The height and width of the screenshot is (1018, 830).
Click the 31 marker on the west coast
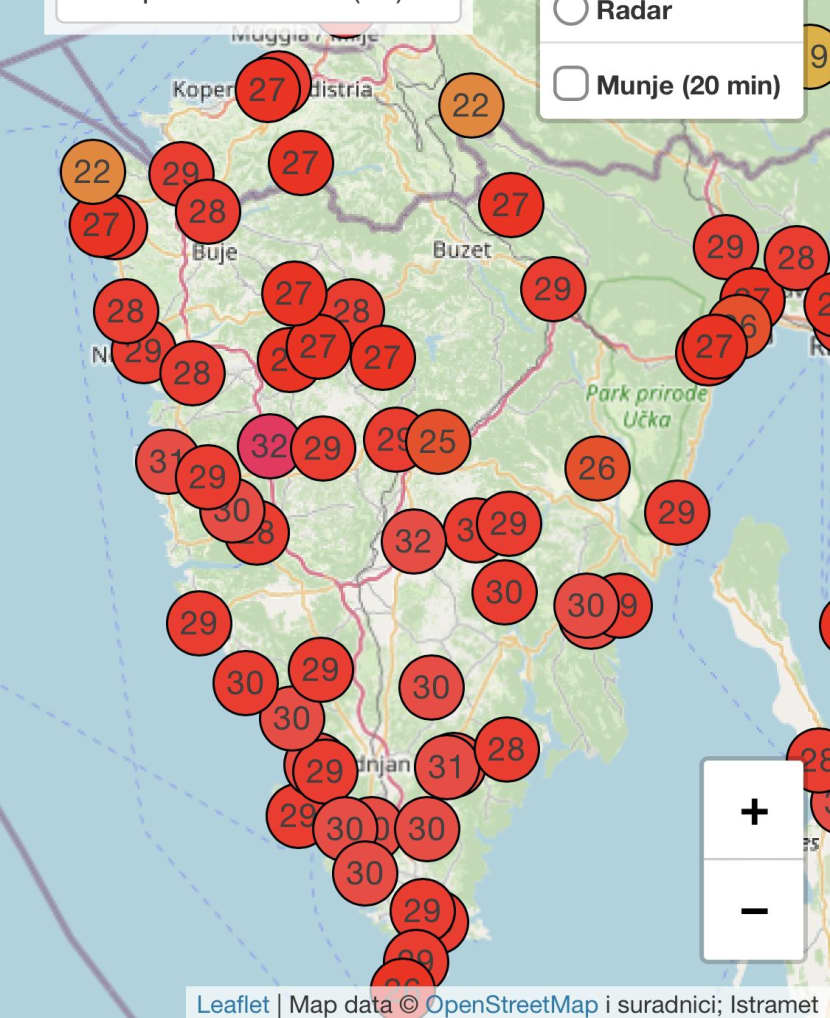point(165,461)
